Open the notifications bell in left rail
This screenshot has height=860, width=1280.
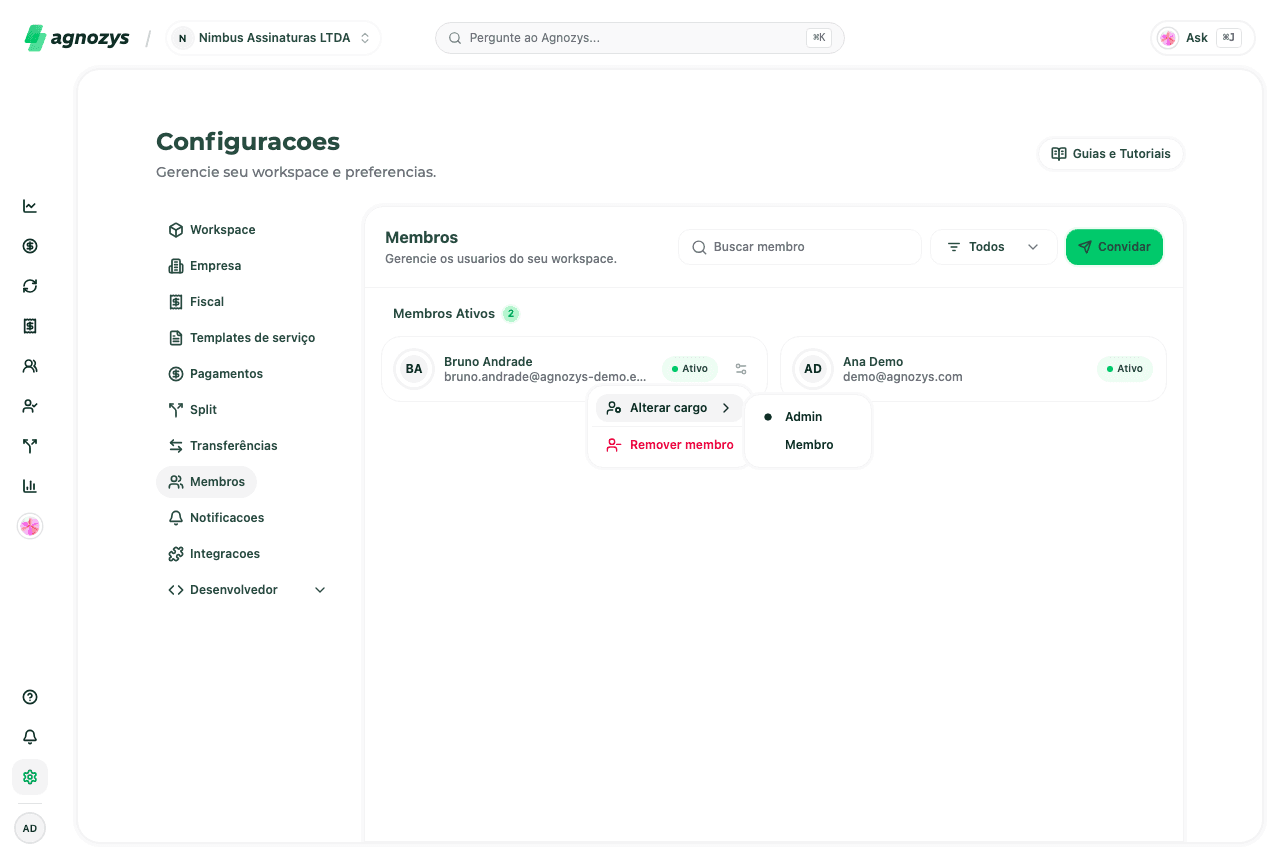(x=30, y=737)
